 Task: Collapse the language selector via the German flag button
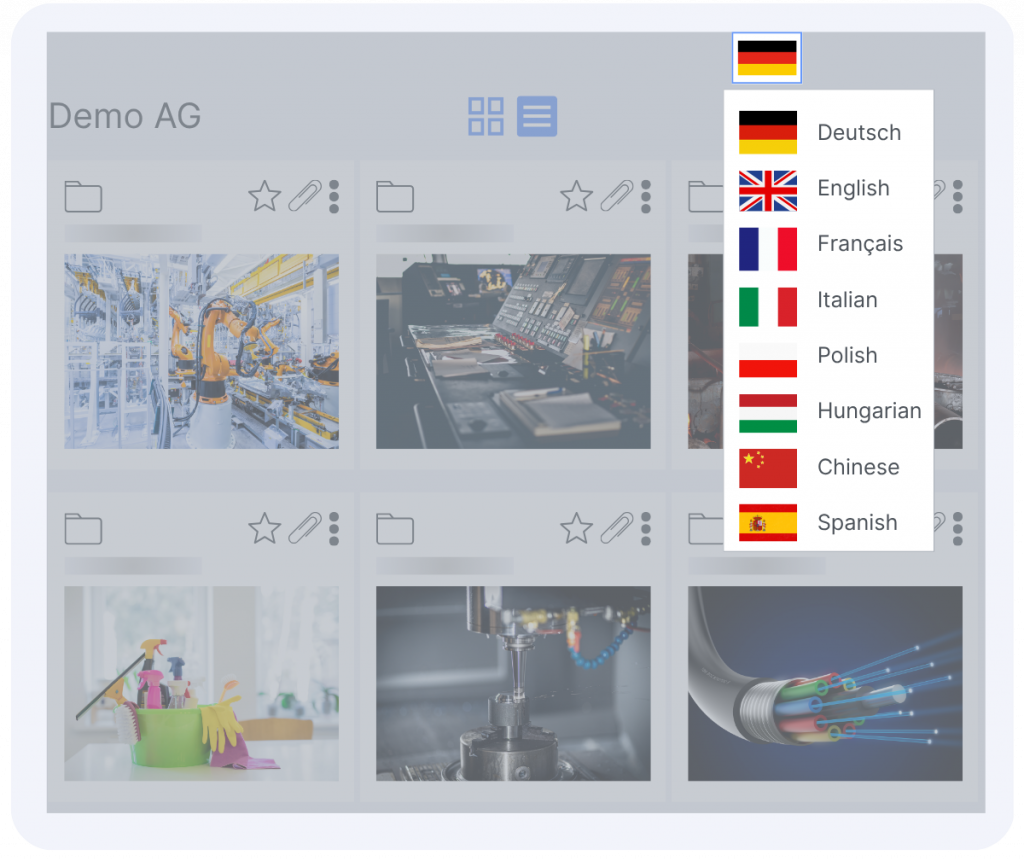[x=767, y=58]
